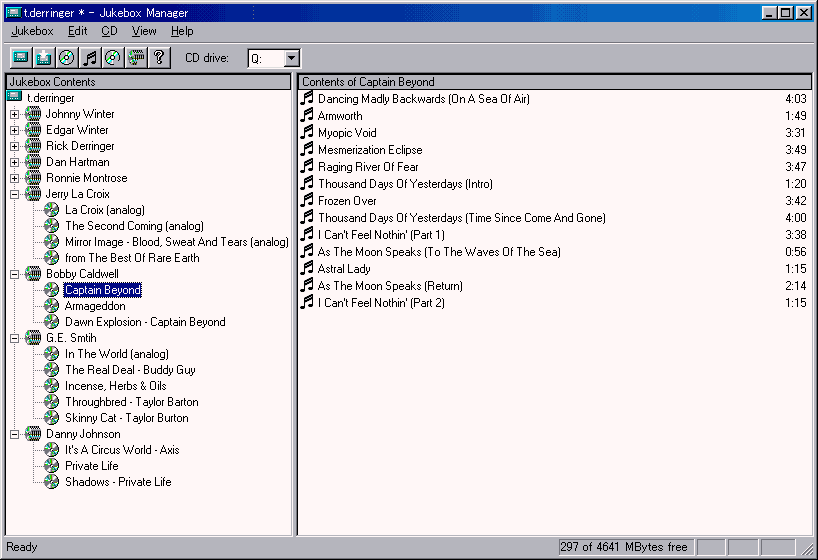Click the Jukebox Contents column header
This screenshot has height=560, width=818.
(x=150, y=82)
